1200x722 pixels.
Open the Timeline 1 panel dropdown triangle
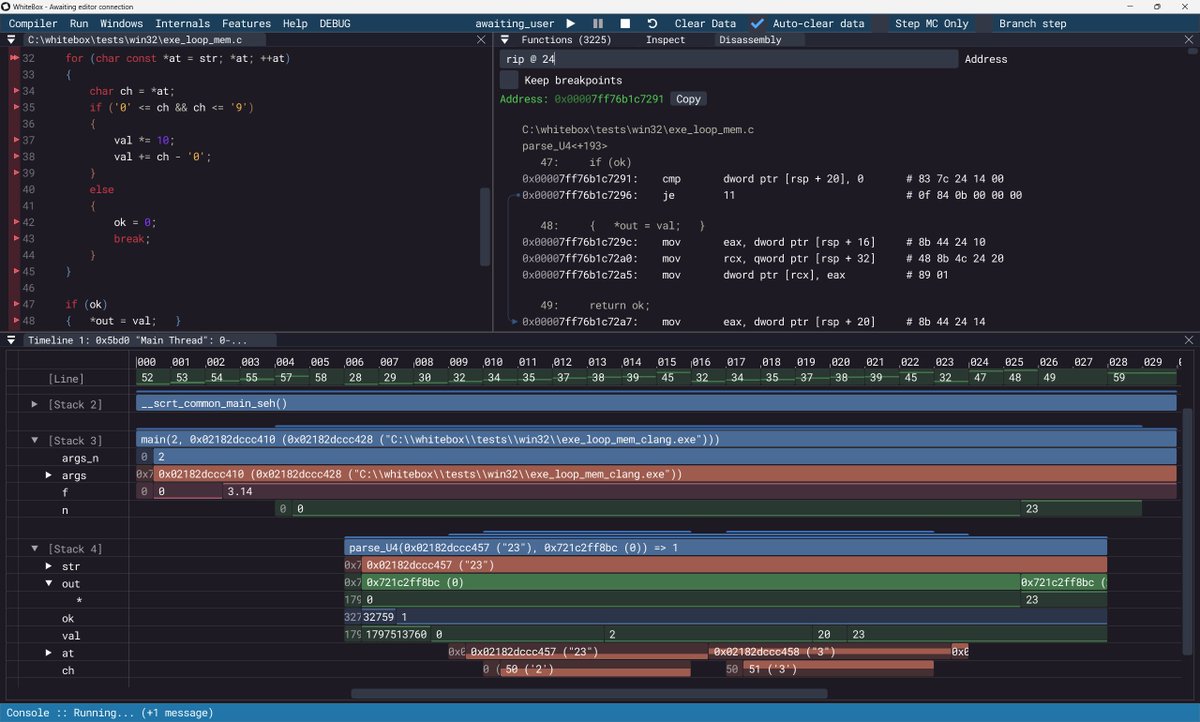click(10, 340)
